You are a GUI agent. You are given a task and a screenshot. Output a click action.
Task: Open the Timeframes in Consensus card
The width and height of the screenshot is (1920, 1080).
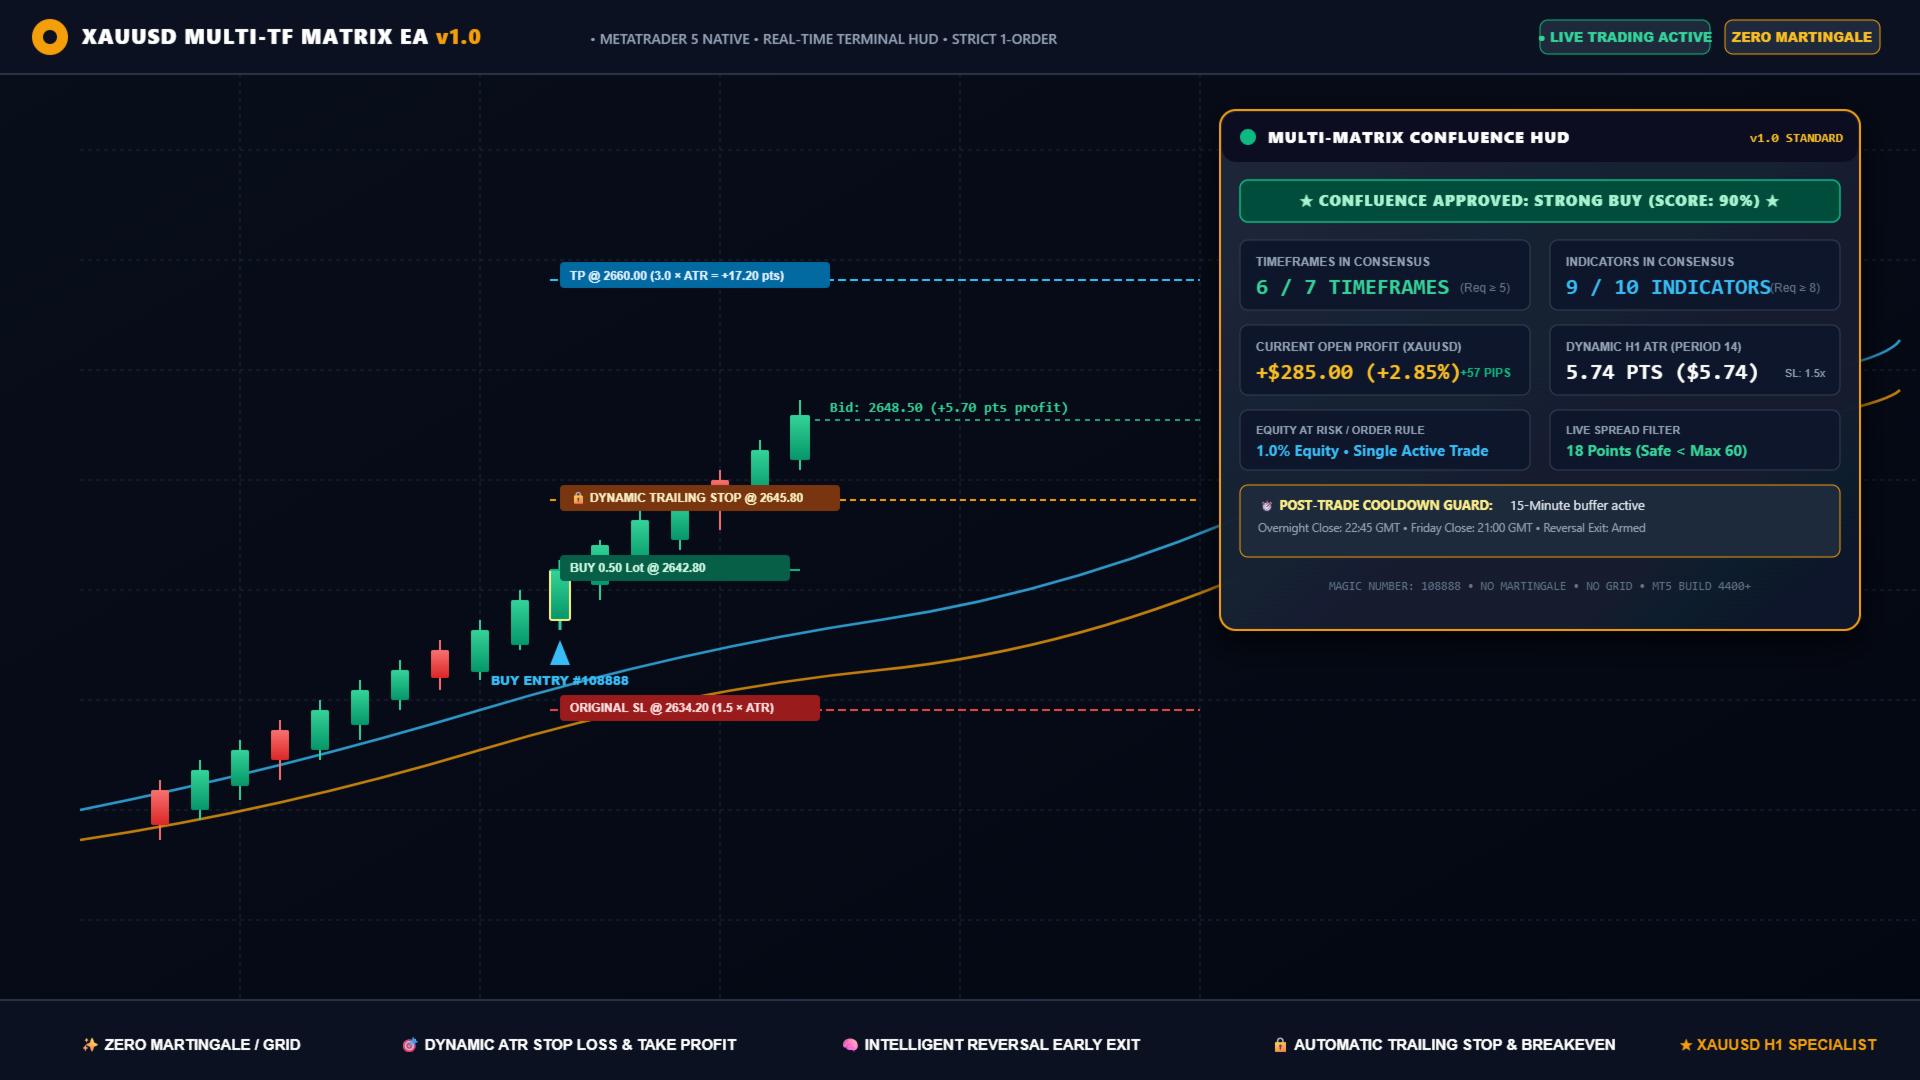pos(1385,275)
